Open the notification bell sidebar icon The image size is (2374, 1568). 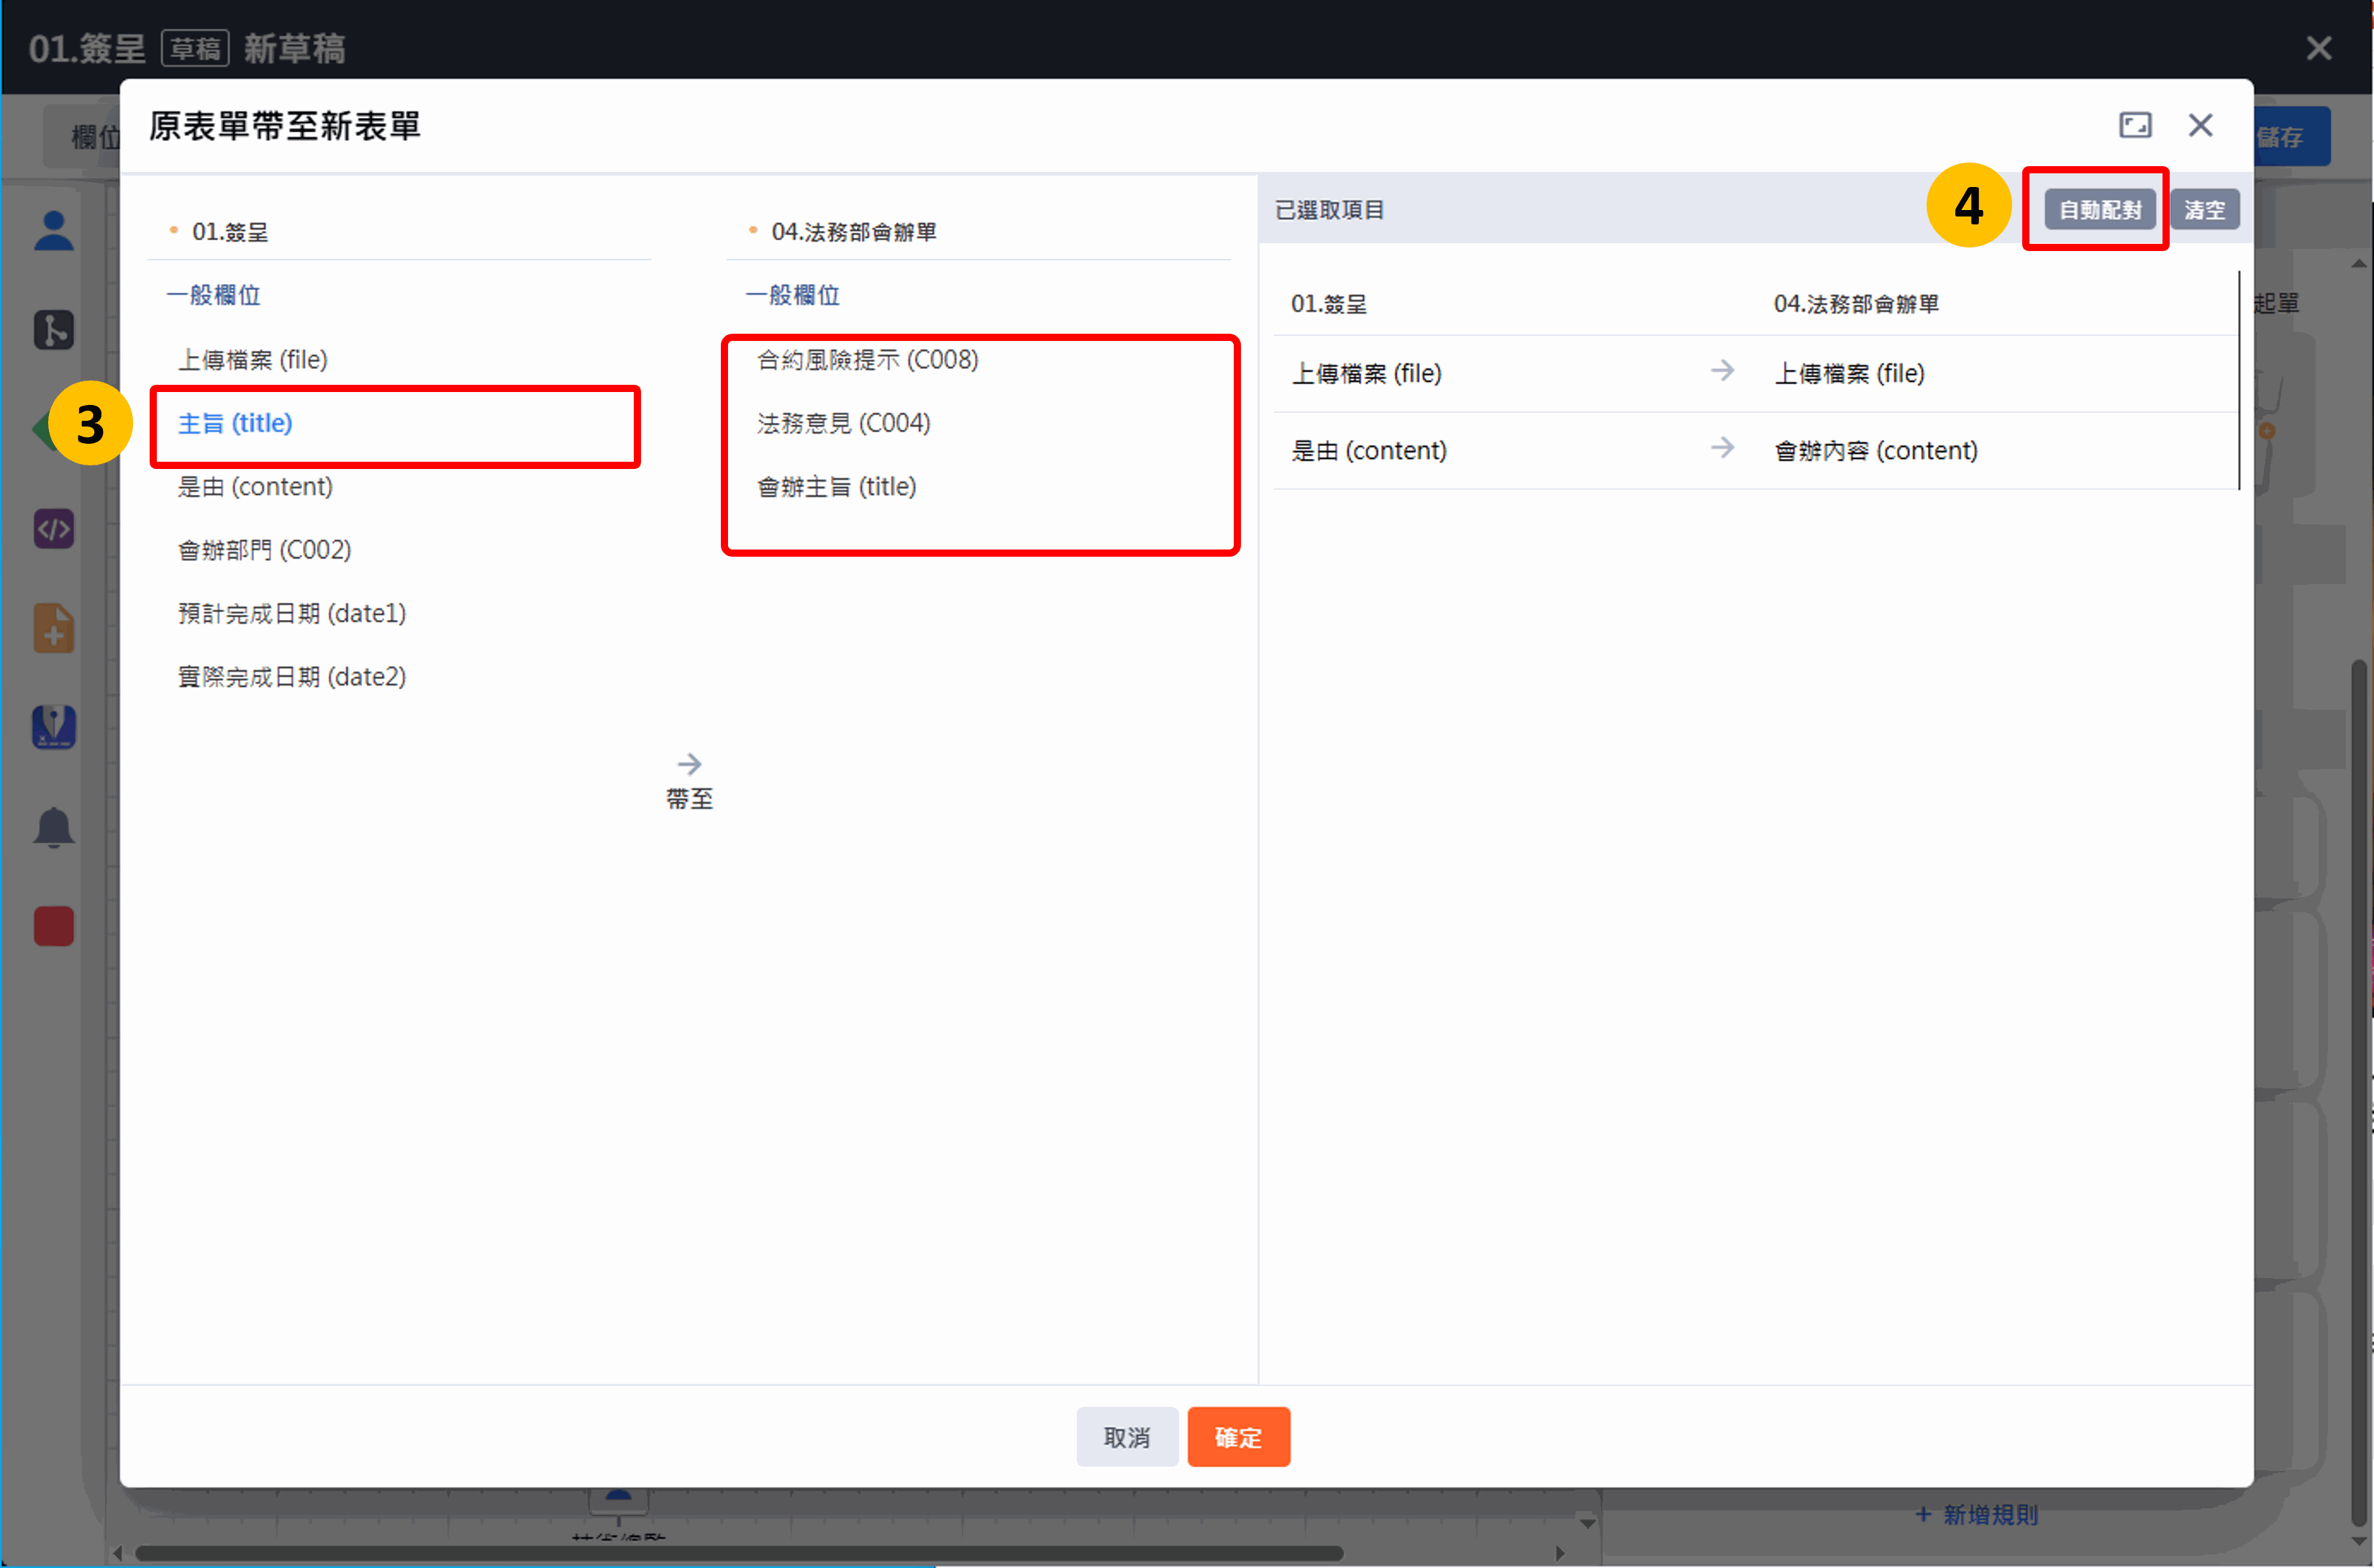pos(54,827)
